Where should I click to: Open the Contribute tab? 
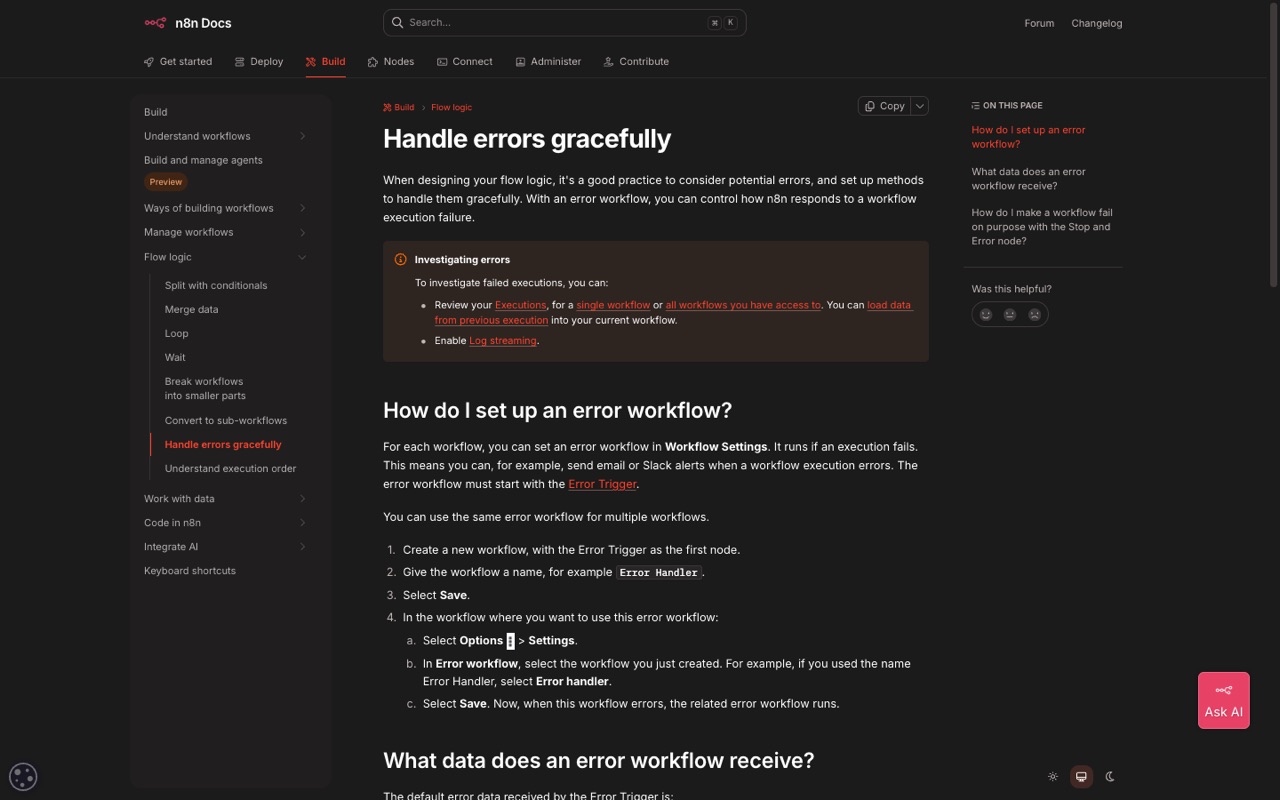pos(636,62)
